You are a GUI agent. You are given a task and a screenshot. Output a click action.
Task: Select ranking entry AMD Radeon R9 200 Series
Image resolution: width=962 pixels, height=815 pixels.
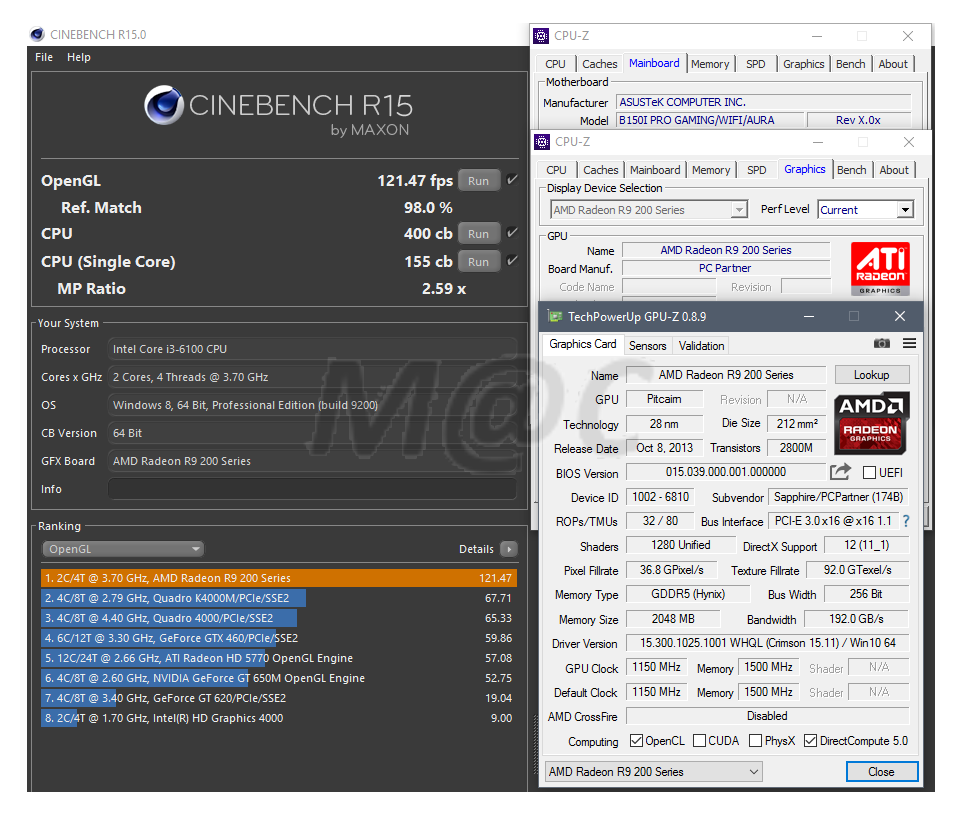click(279, 577)
